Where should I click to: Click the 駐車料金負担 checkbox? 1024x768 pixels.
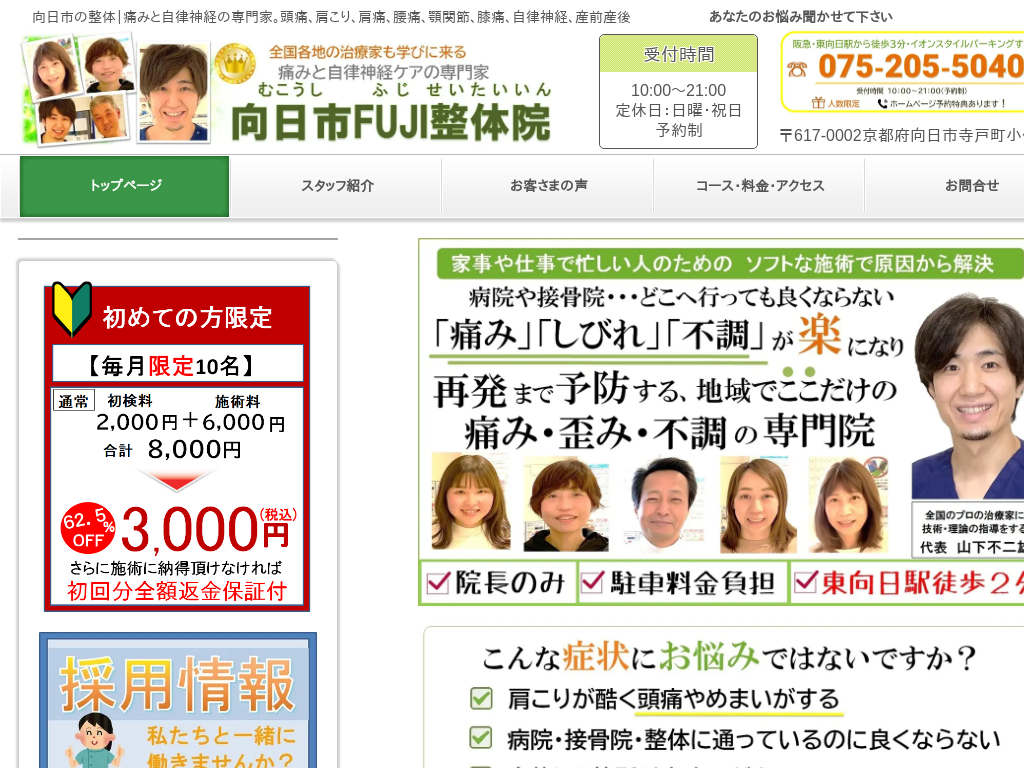[x=593, y=582]
